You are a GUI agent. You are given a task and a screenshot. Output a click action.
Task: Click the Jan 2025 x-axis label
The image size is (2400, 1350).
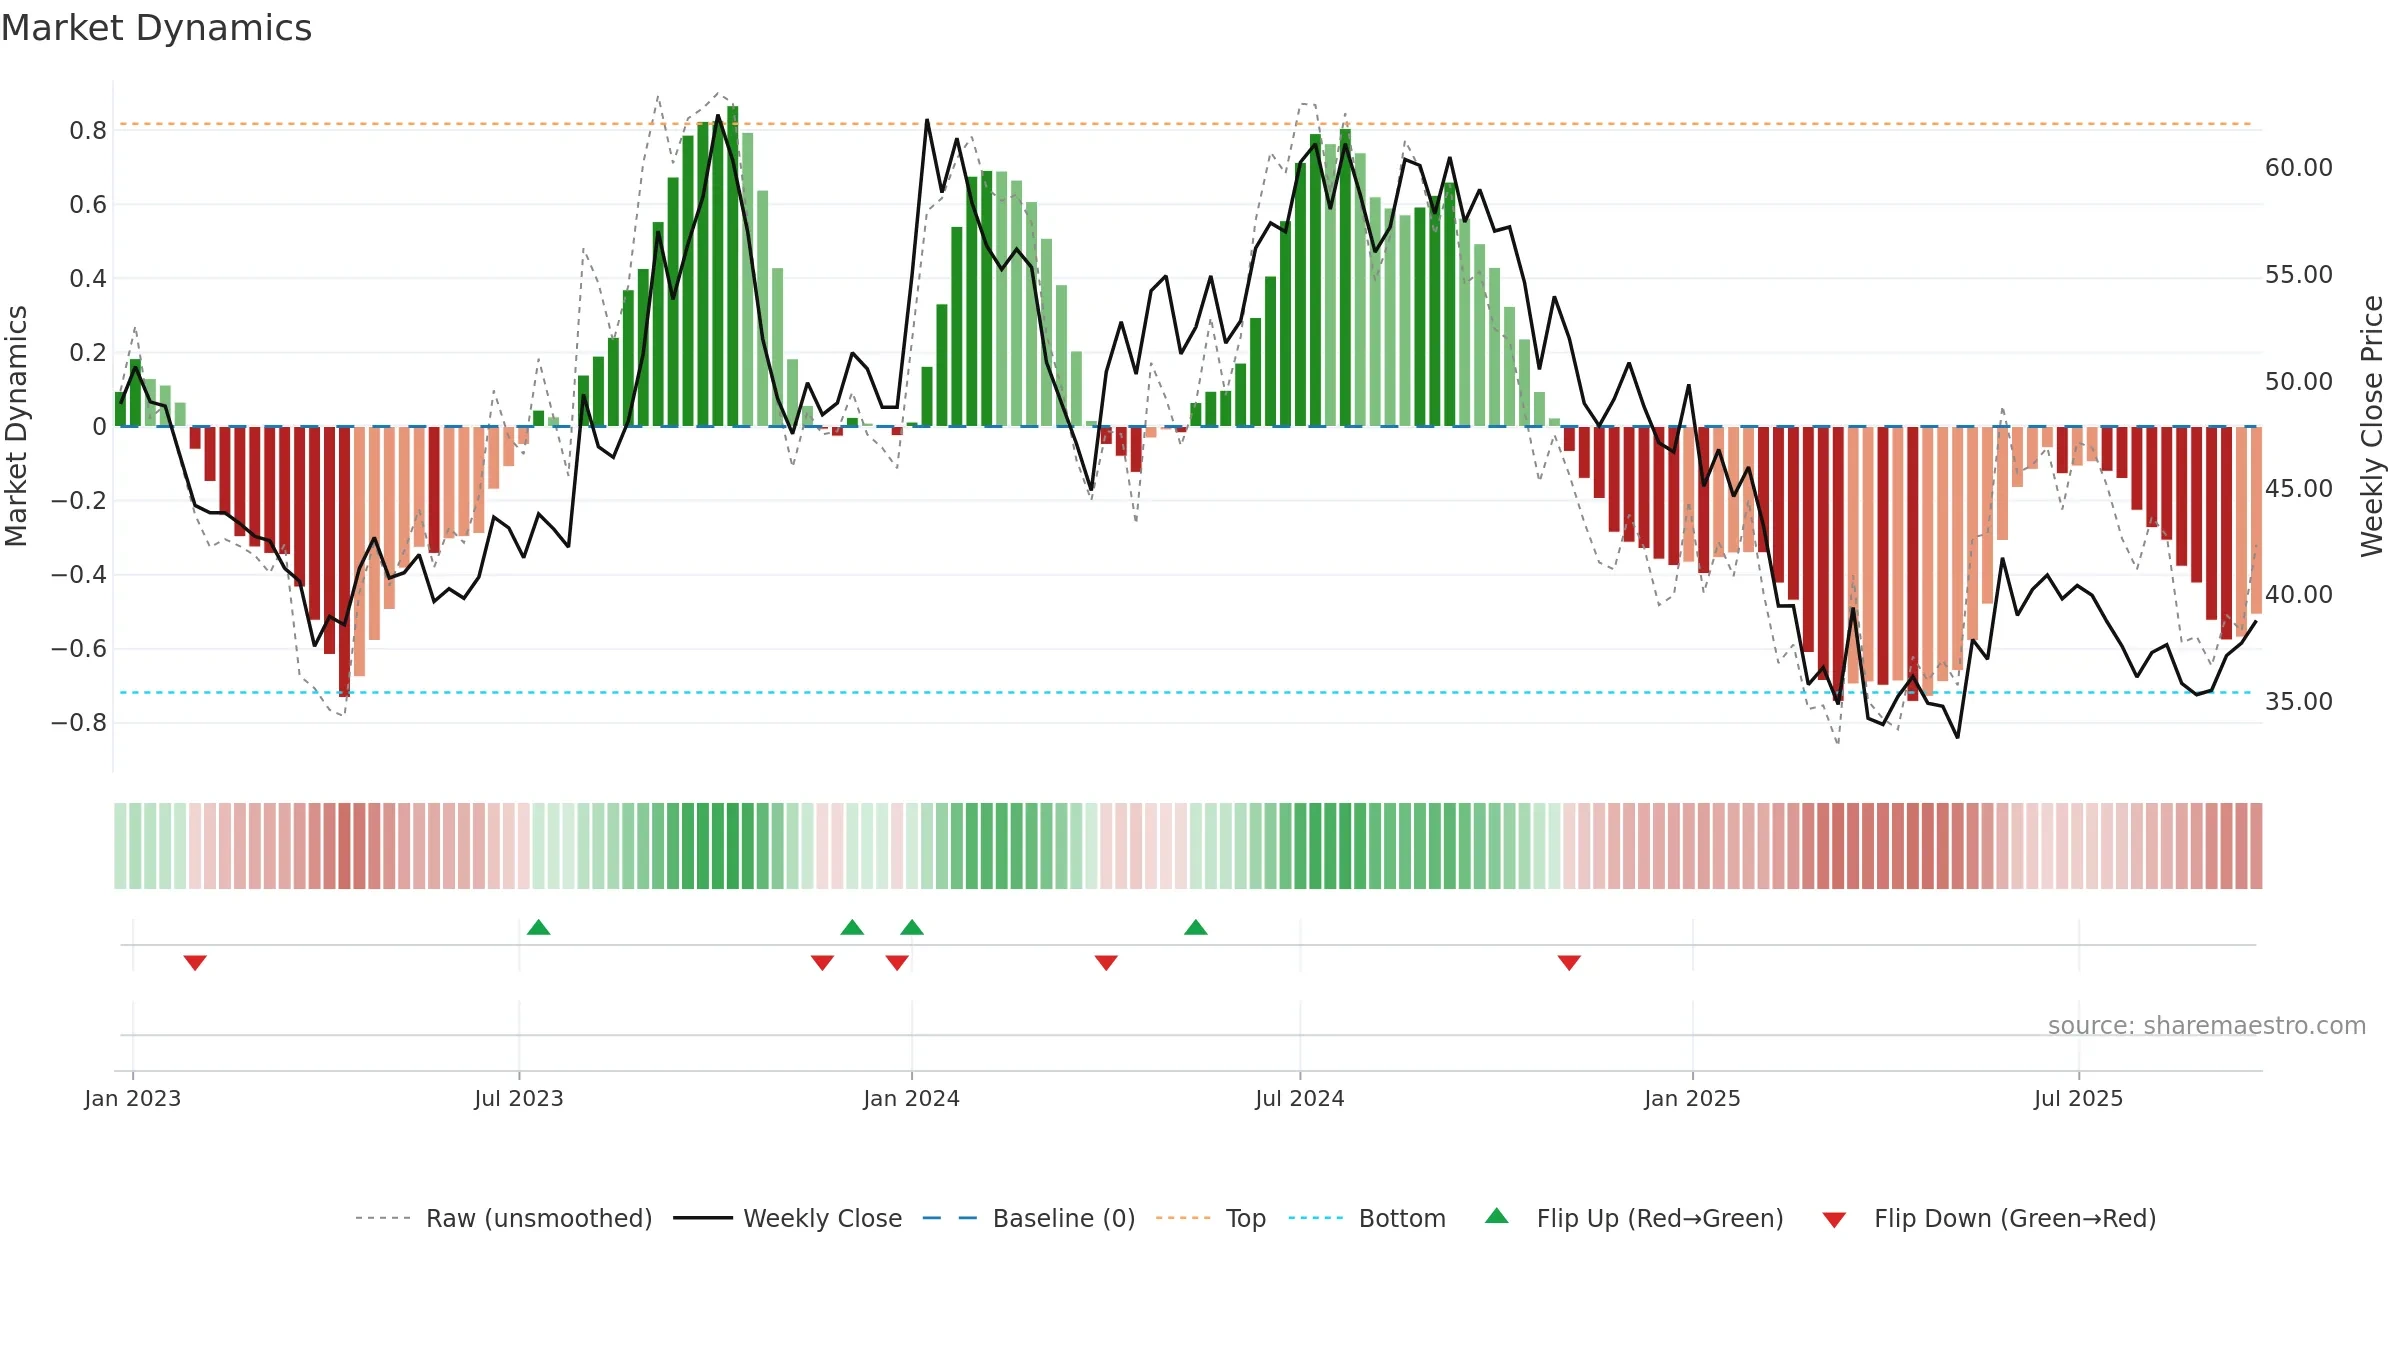(1693, 1098)
